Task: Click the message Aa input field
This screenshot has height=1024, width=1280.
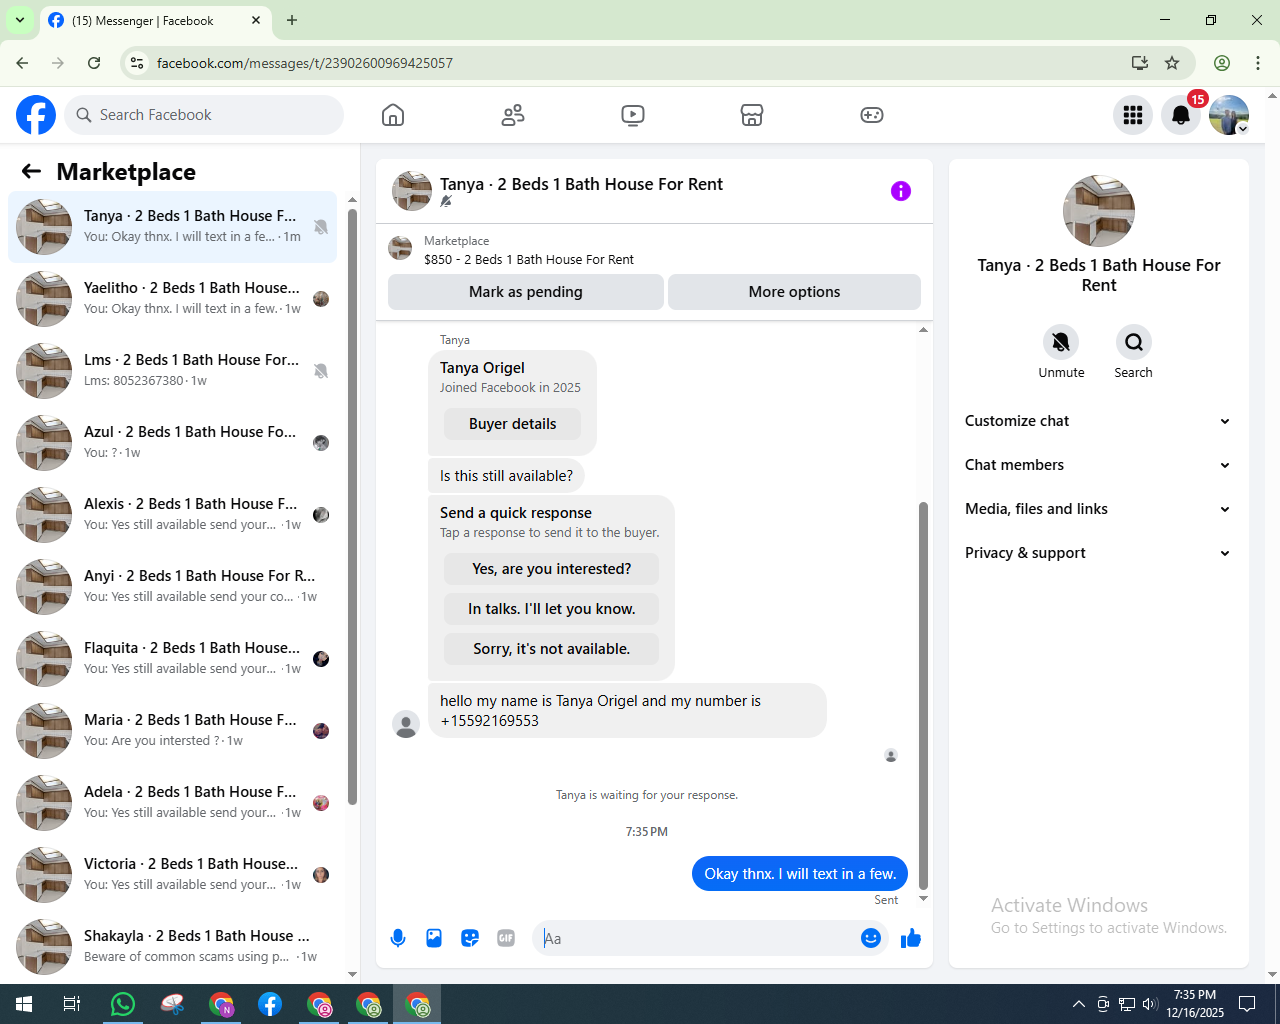Action: (698, 938)
